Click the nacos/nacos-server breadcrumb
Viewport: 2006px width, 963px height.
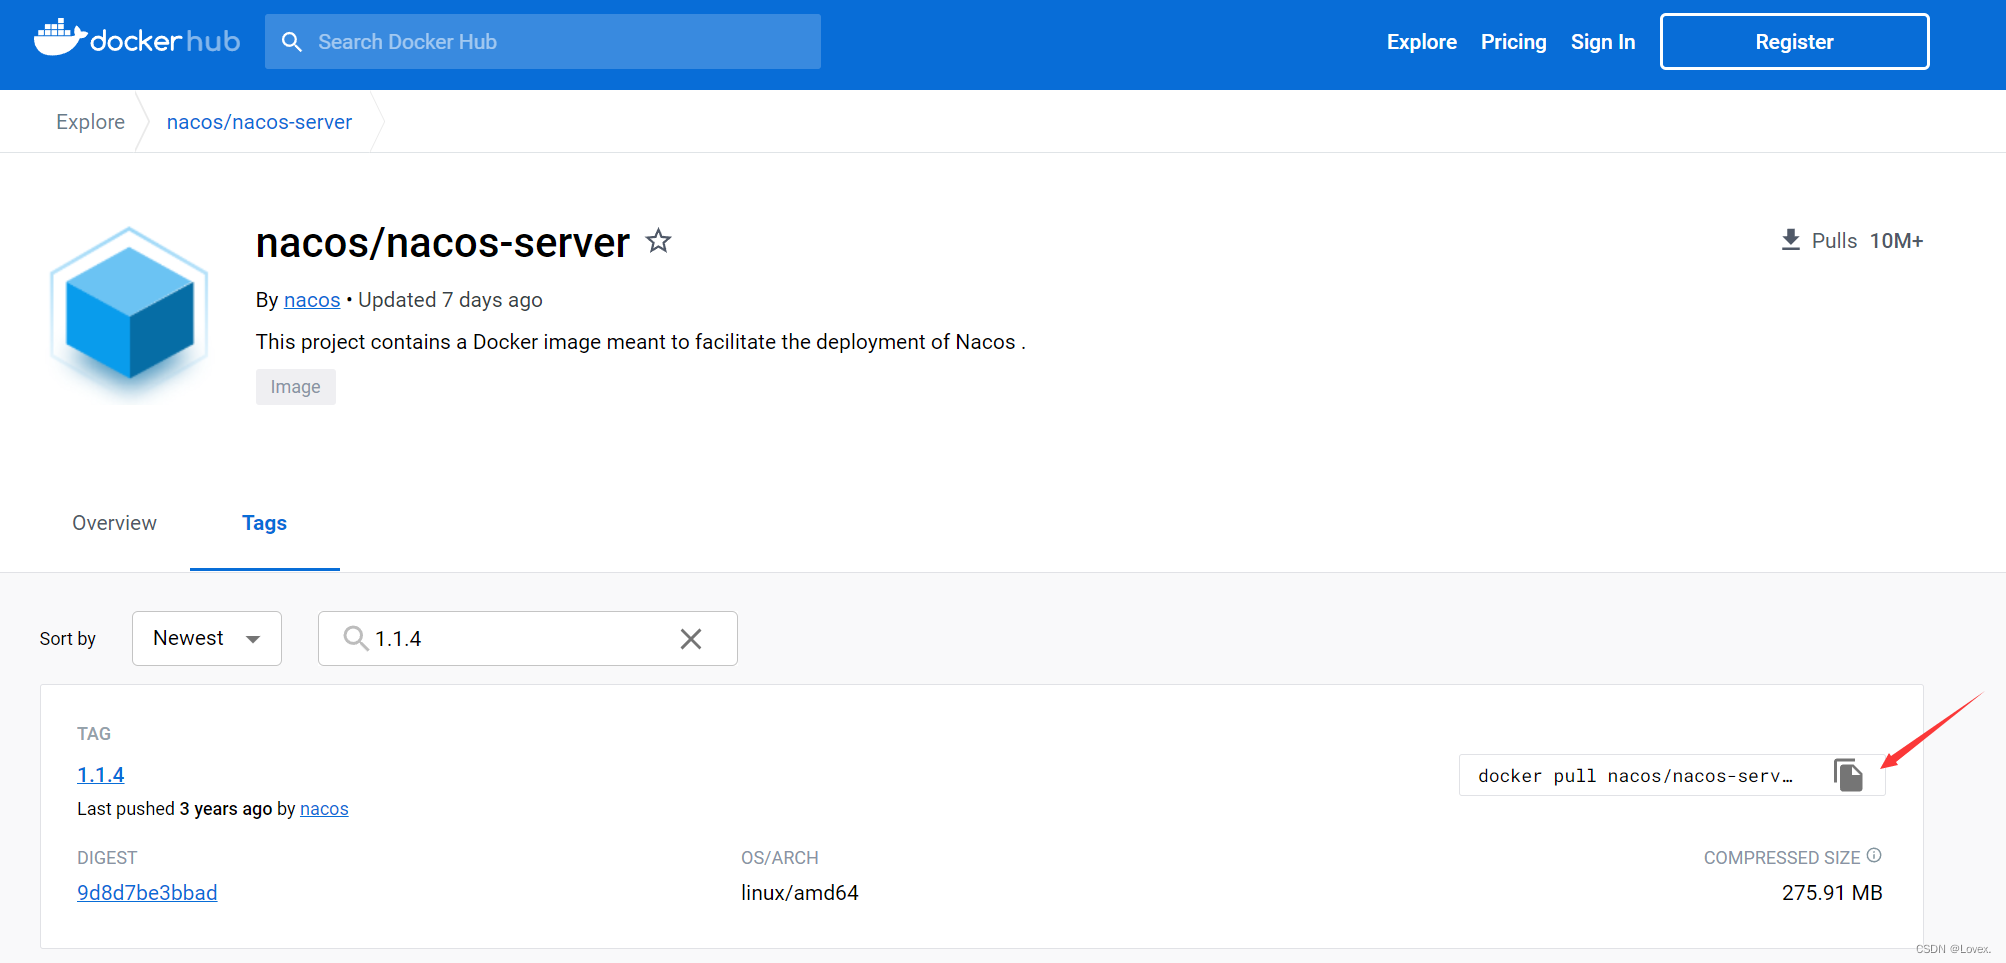[x=259, y=122]
